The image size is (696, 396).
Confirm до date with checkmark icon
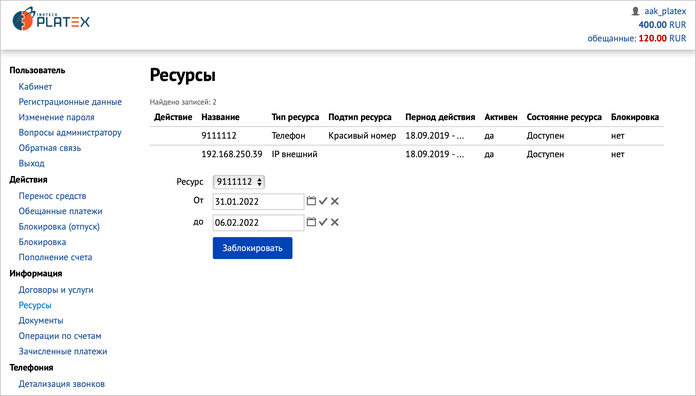323,222
